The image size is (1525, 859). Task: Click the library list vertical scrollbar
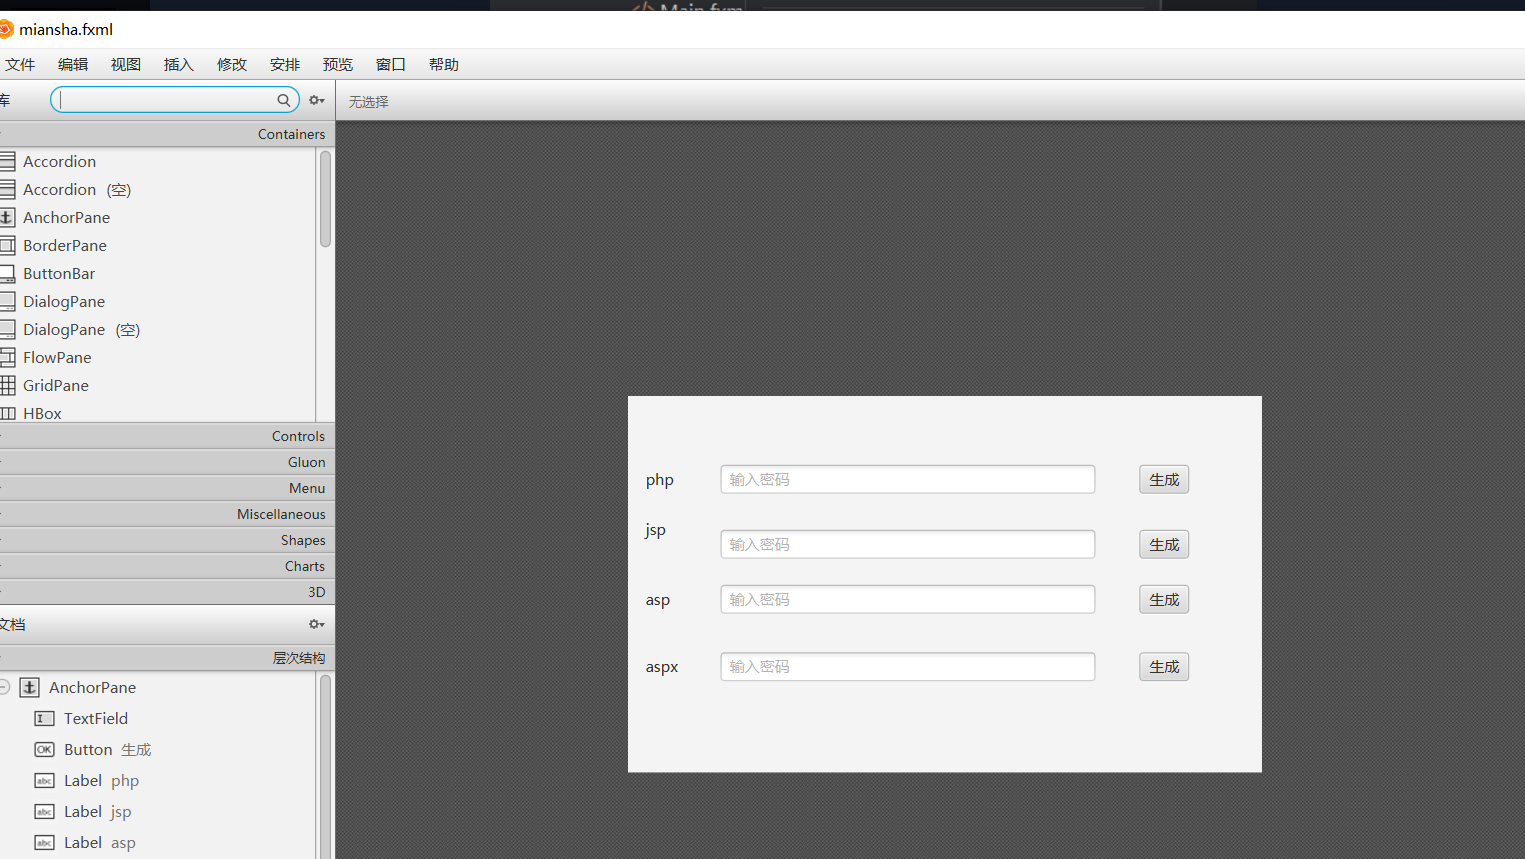point(325,198)
